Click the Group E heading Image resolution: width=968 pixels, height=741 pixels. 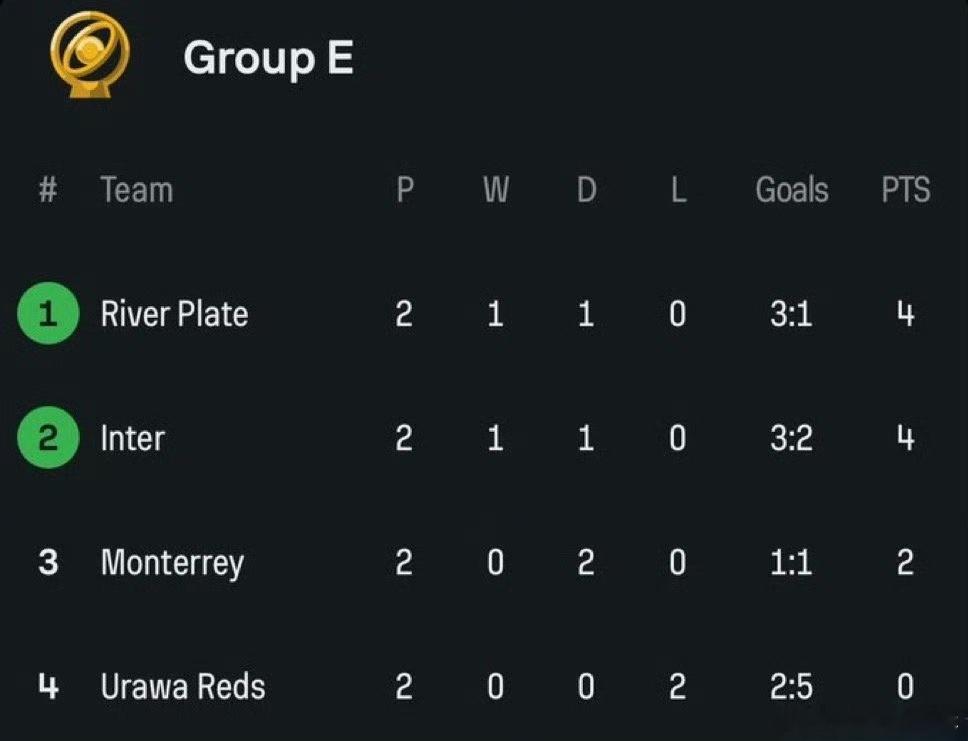click(x=269, y=57)
